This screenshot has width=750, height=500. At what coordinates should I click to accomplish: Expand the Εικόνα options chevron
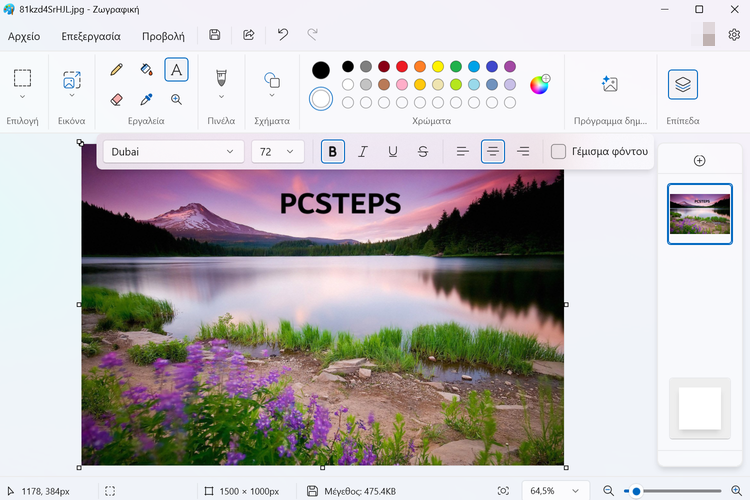point(72,95)
